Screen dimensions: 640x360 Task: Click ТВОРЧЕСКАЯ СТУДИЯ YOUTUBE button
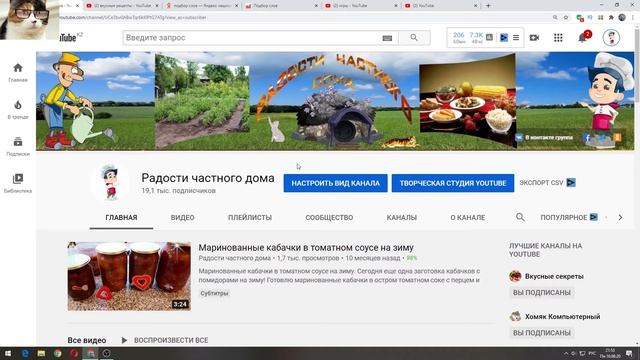pyautogui.click(x=453, y=183)
